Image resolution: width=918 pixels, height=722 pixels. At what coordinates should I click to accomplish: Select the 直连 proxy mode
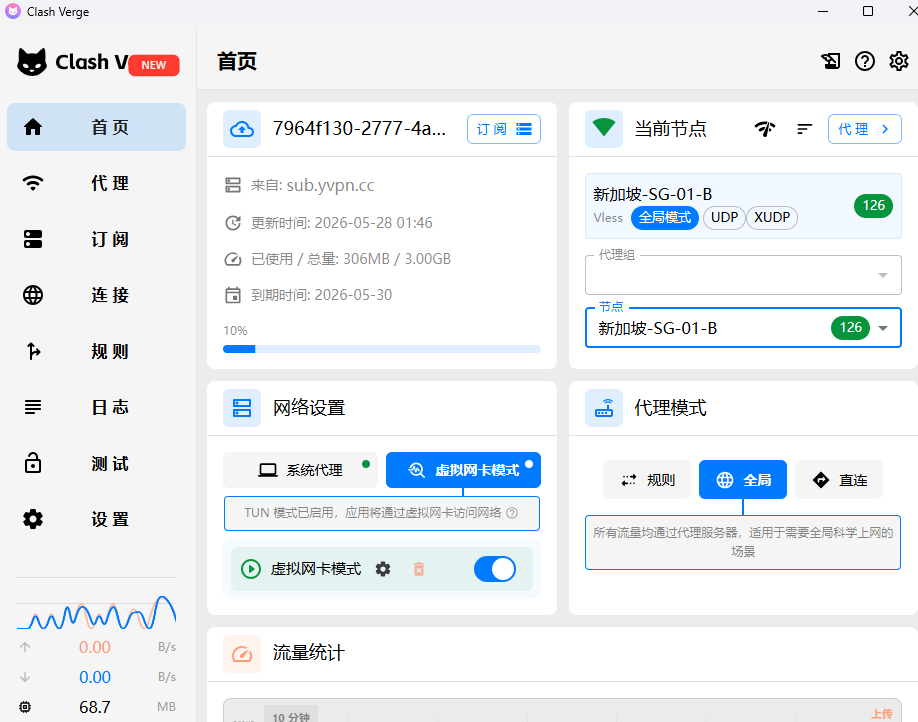coord(839,480)
